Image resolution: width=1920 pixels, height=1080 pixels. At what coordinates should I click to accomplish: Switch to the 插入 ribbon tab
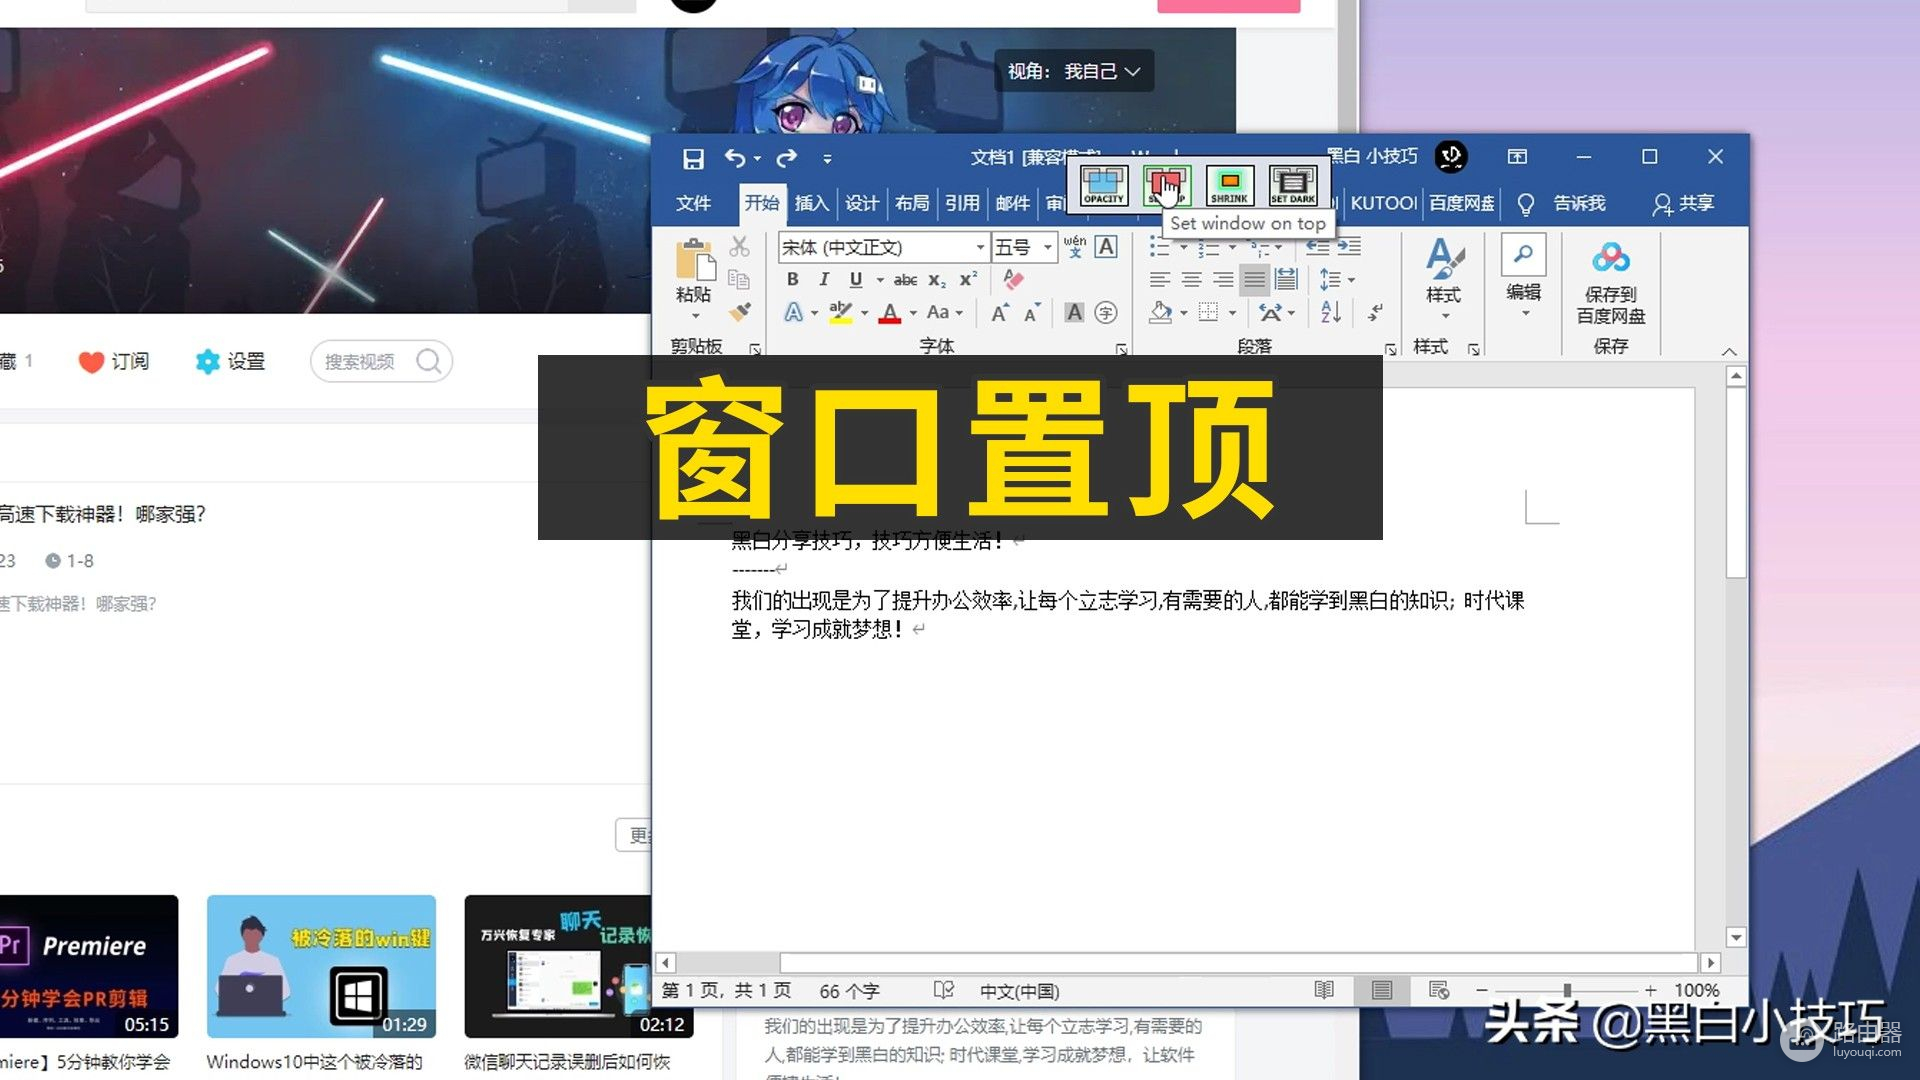click(x=811, y=203)
